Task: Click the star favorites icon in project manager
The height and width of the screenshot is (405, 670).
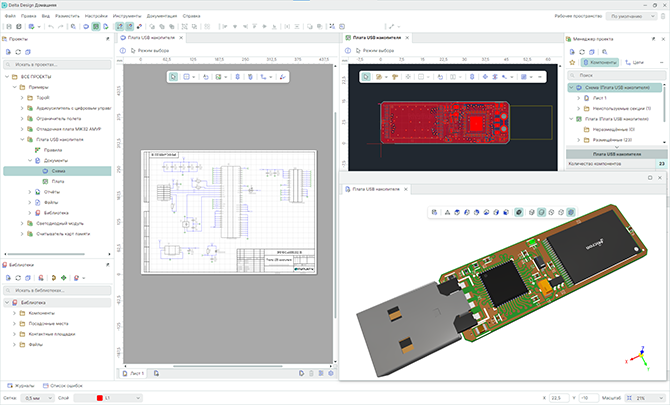Action: point(571,62)
